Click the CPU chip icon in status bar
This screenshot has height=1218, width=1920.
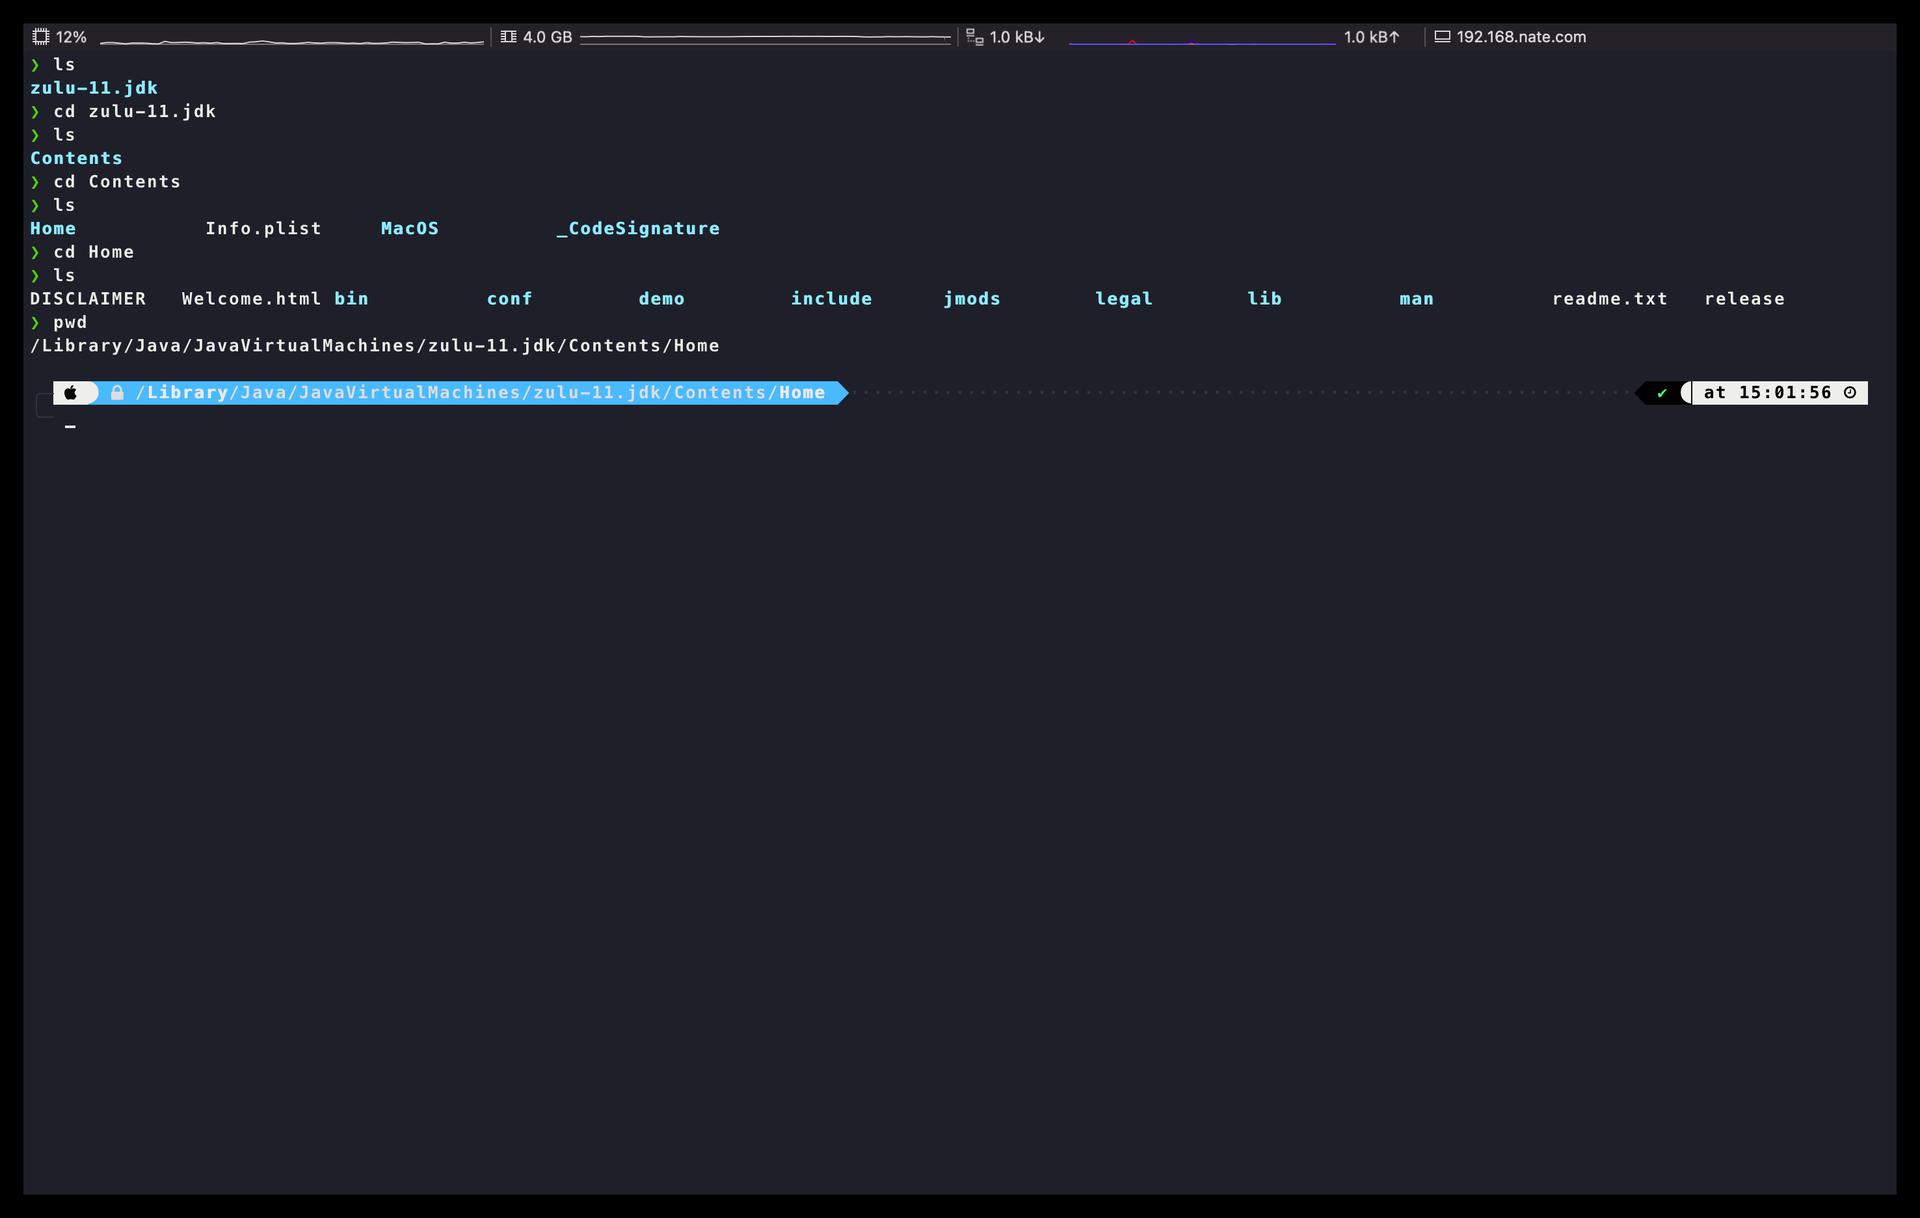[41, 37]
